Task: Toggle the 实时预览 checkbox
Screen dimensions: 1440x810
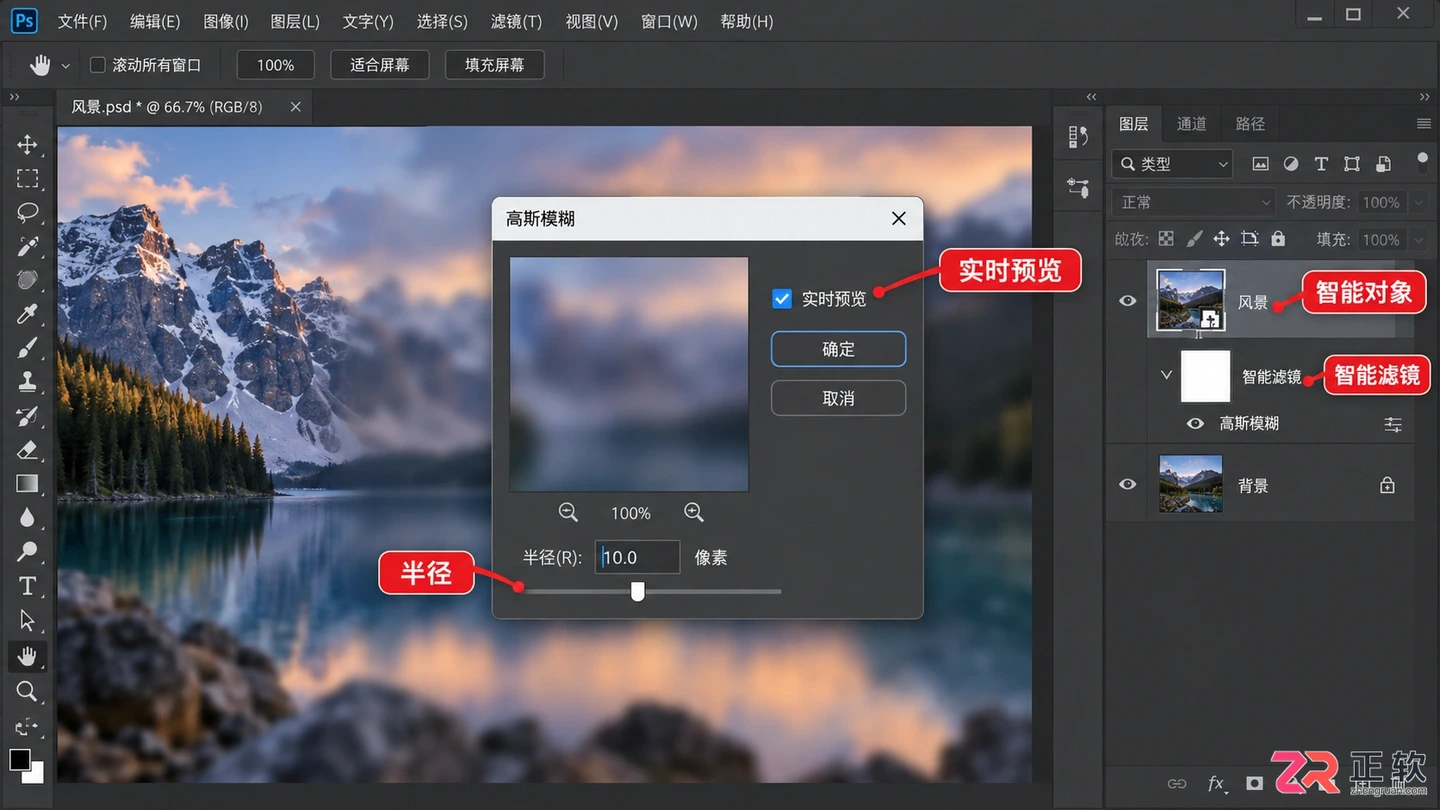Action: point(782,299)
